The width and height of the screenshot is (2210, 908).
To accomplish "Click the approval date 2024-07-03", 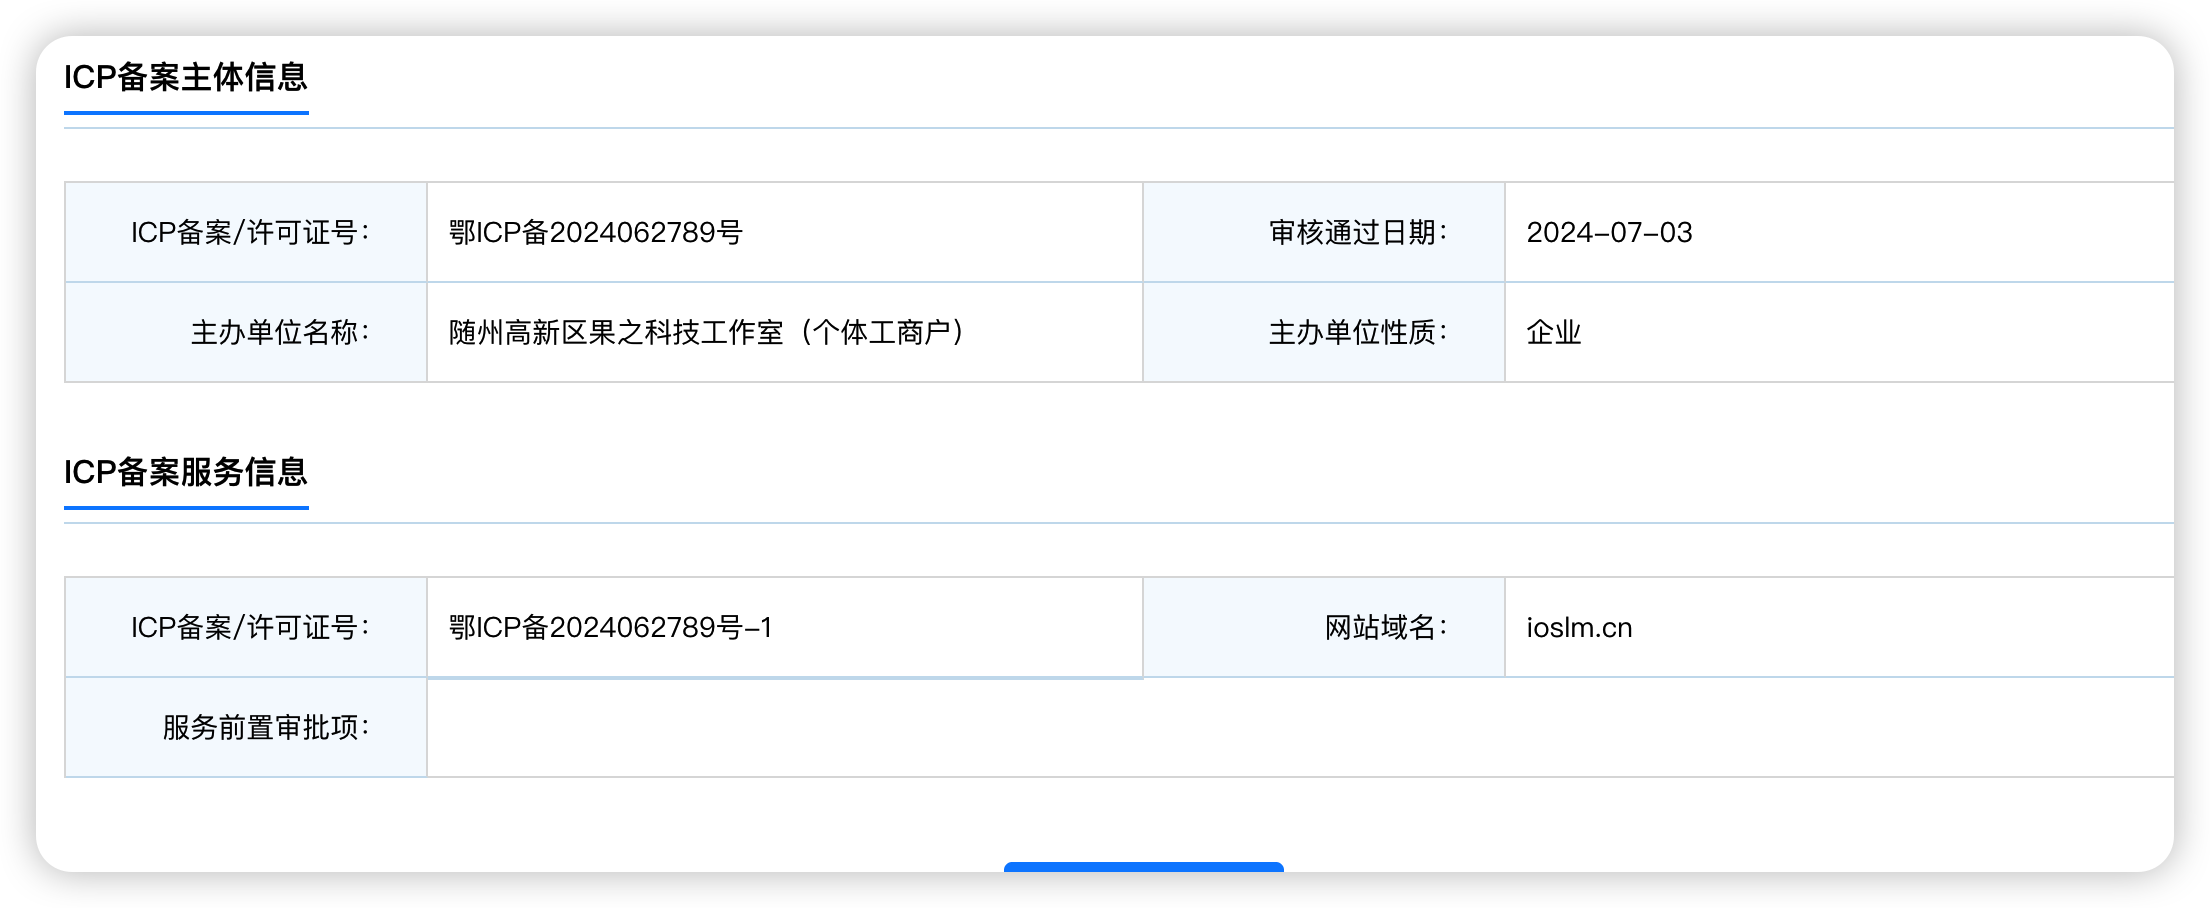I will point(1609,232).
